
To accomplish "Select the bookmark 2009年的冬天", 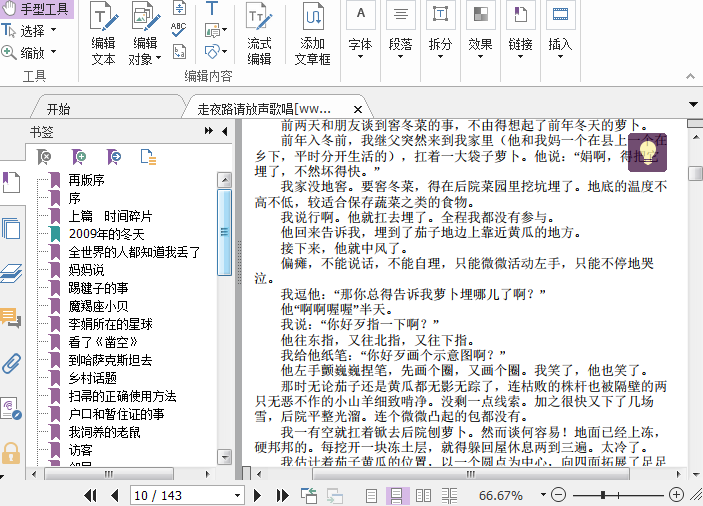I will [x=106, y=234].
